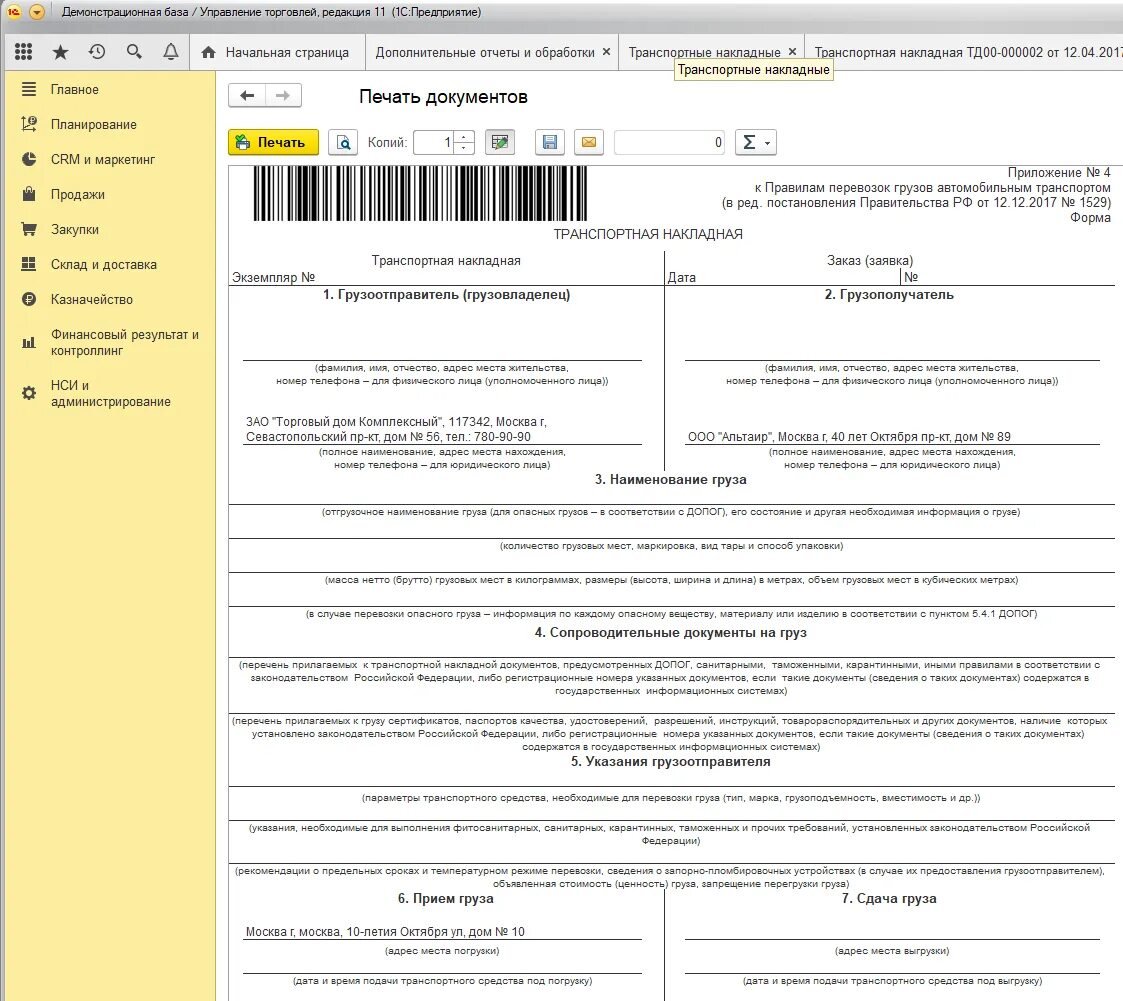Open НСИ и администрирование section
This screenshot has width=1123, height=1001.
point(110,393)
